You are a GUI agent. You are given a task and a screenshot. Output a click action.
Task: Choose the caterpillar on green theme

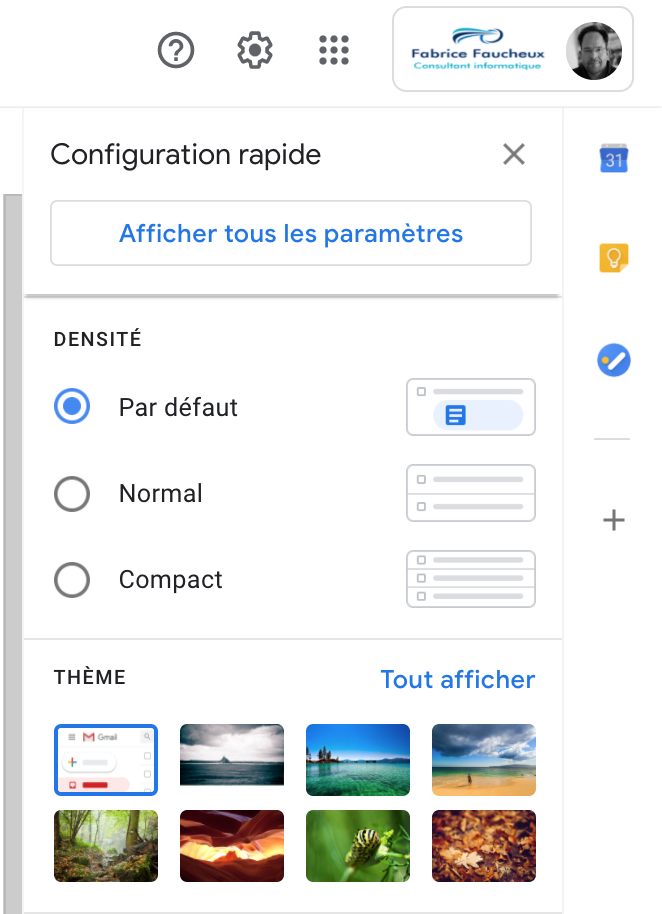coord(358,846)
